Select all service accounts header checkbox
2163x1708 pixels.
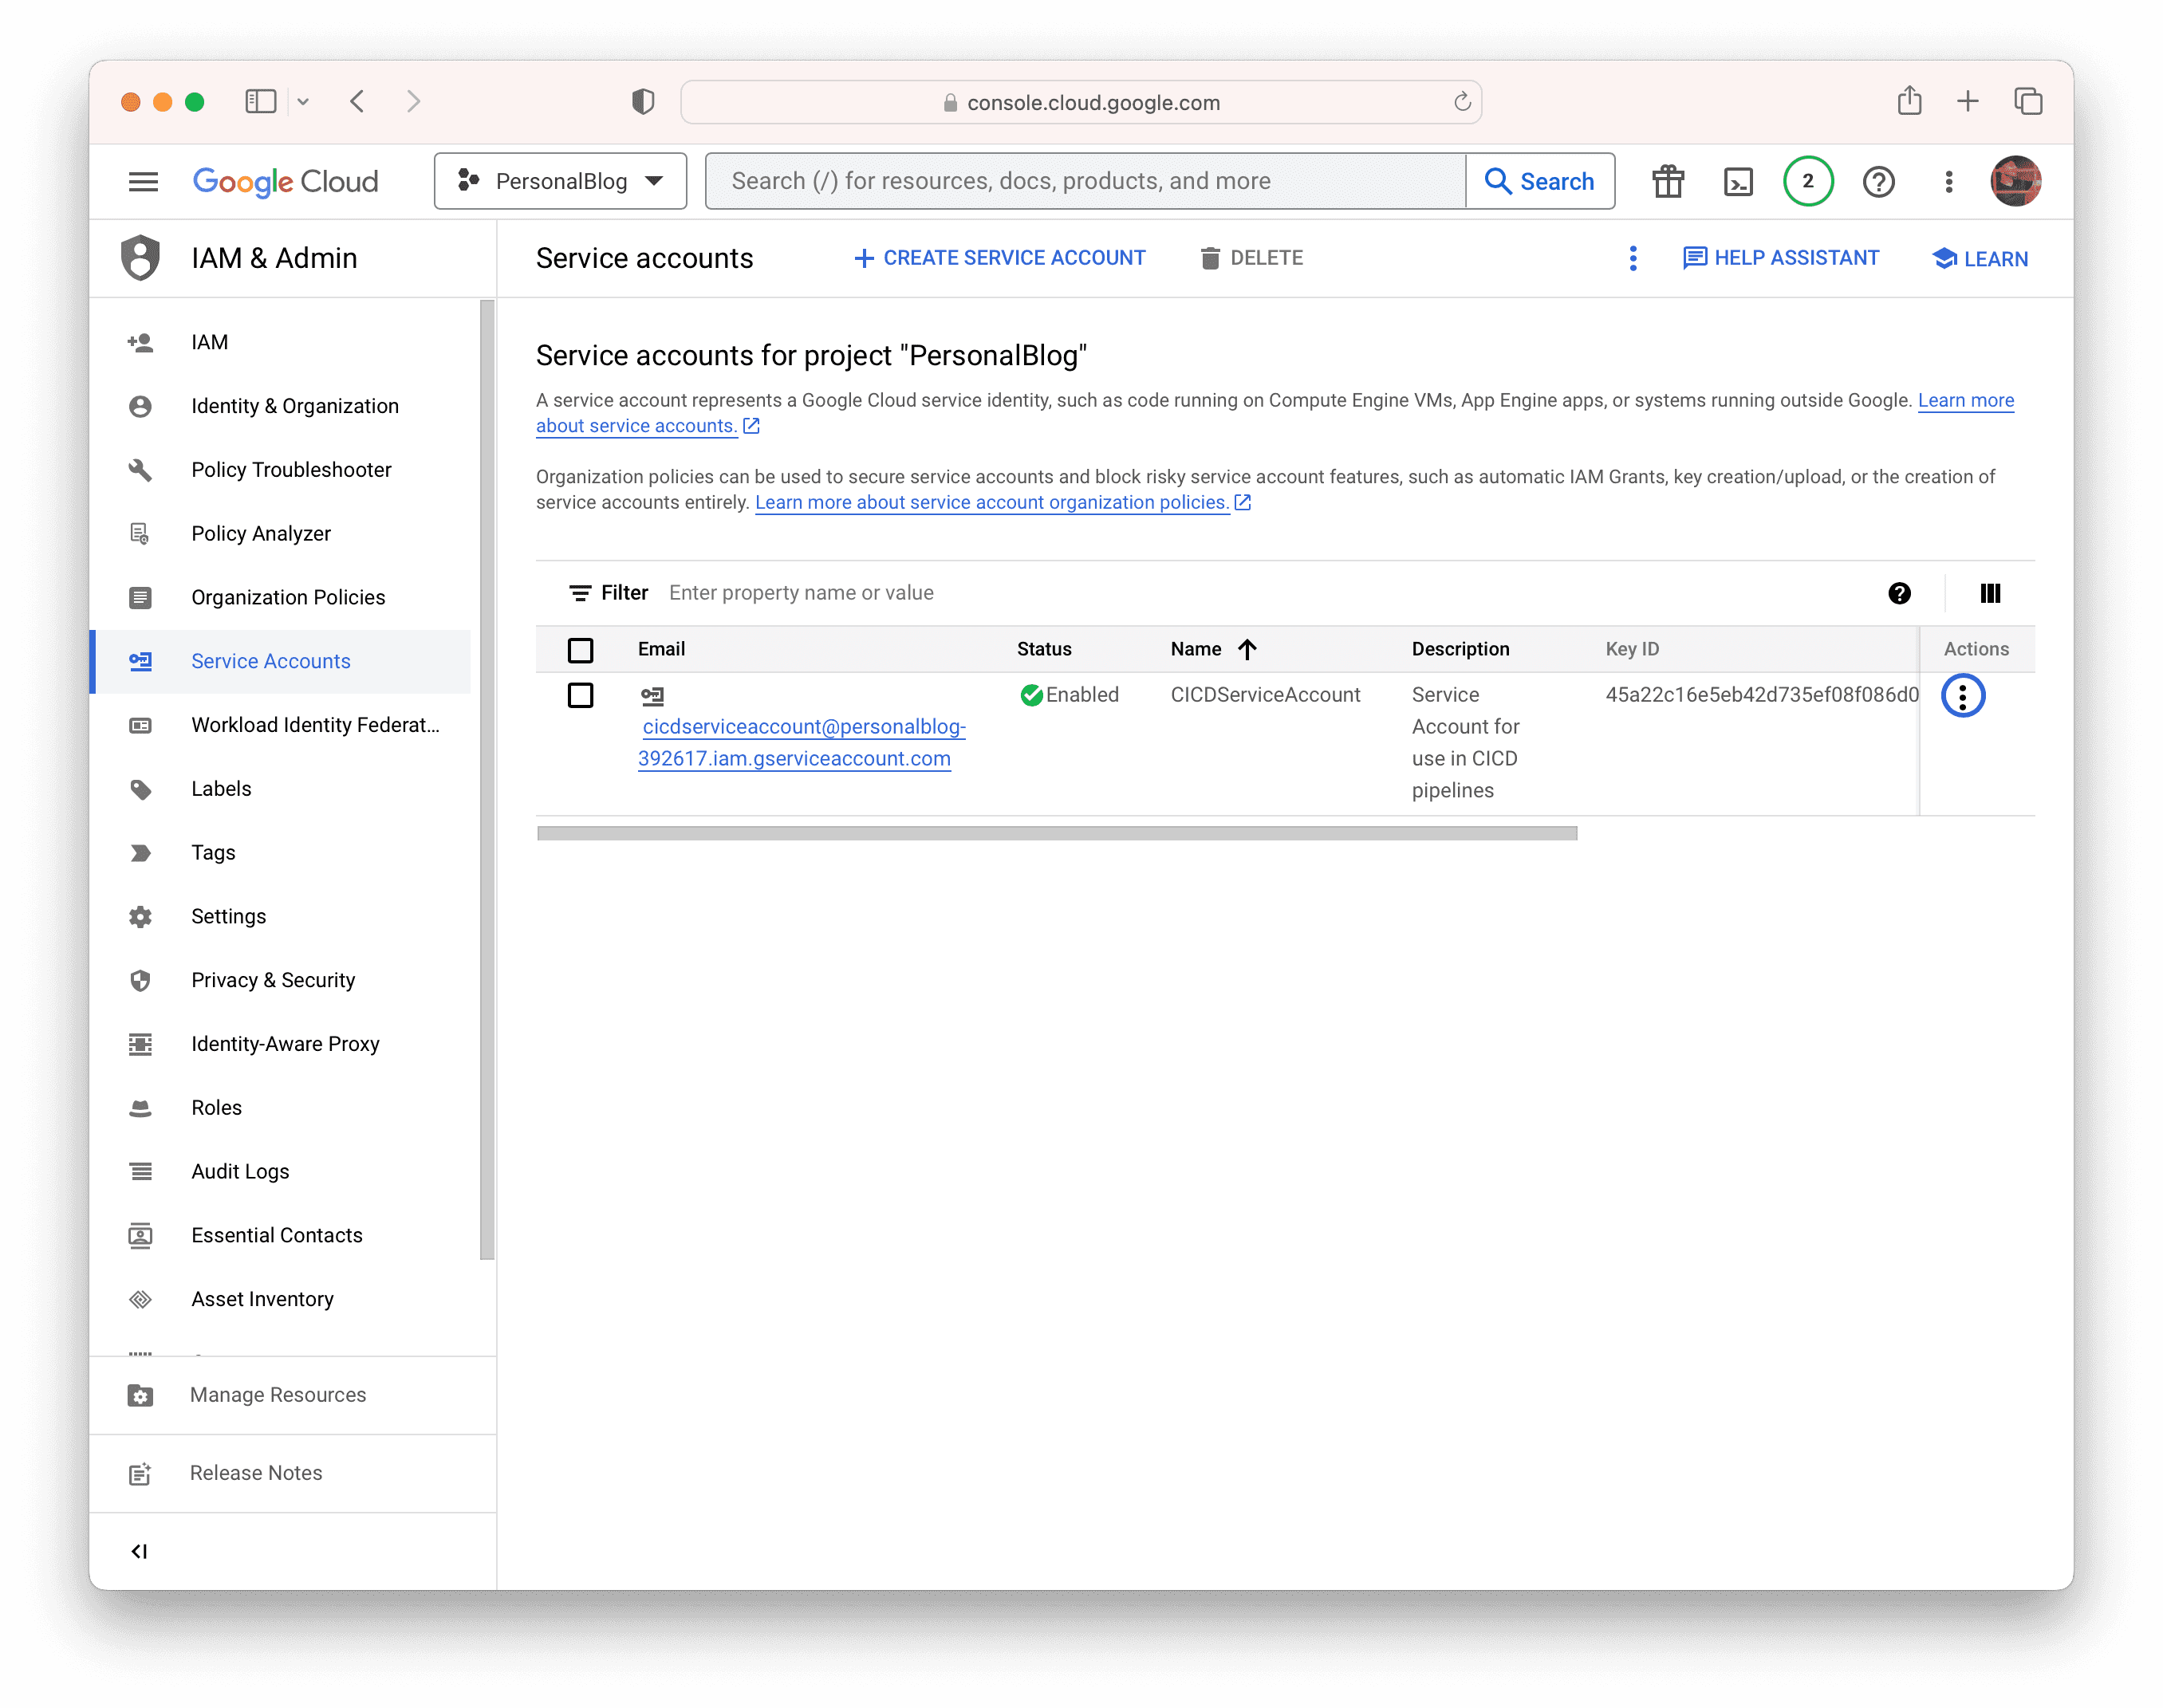point(580,650)
